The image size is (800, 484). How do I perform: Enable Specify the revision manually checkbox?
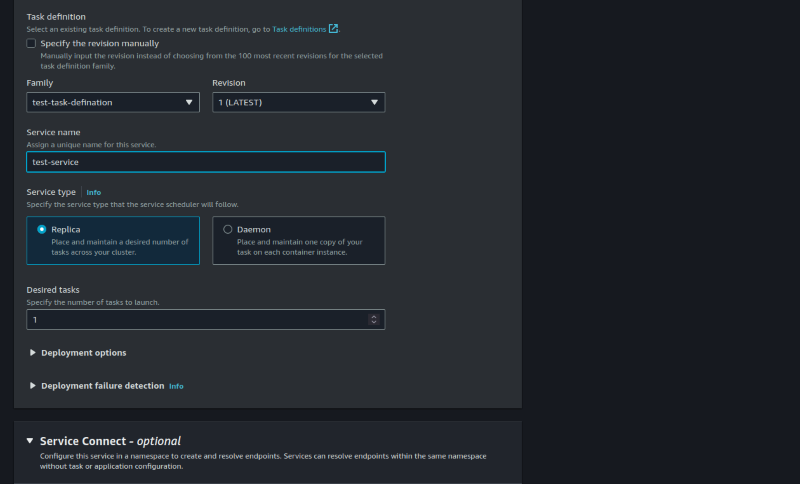(x=32, y=43)
